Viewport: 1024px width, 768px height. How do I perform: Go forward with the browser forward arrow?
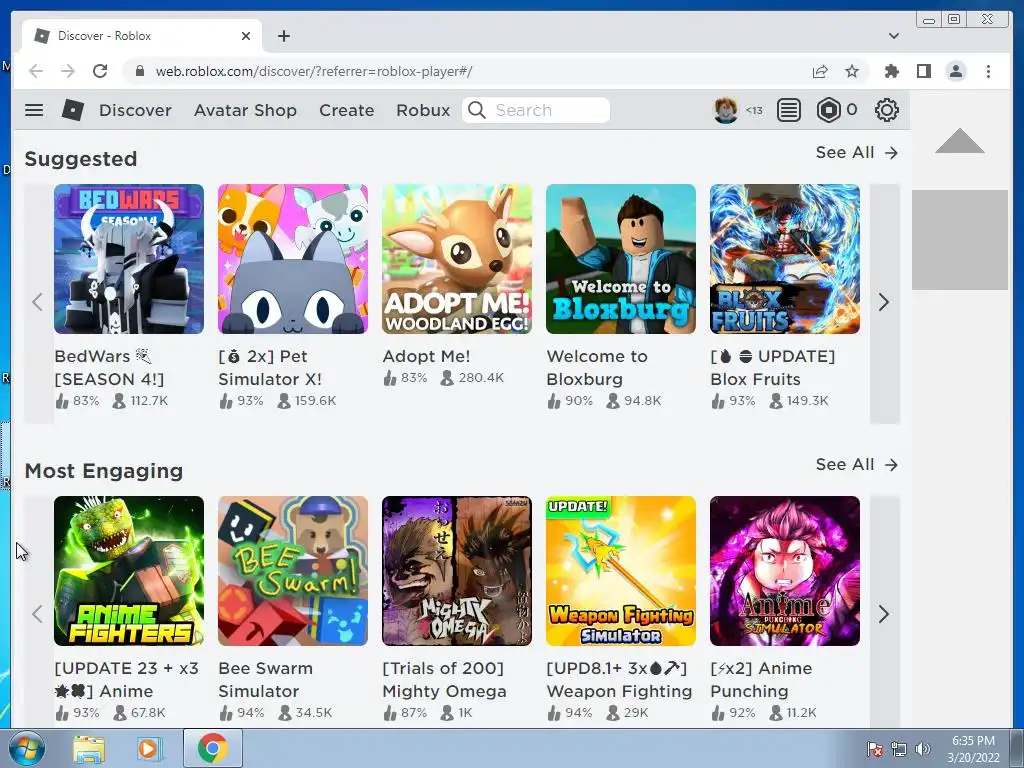(x=68, y=71)
